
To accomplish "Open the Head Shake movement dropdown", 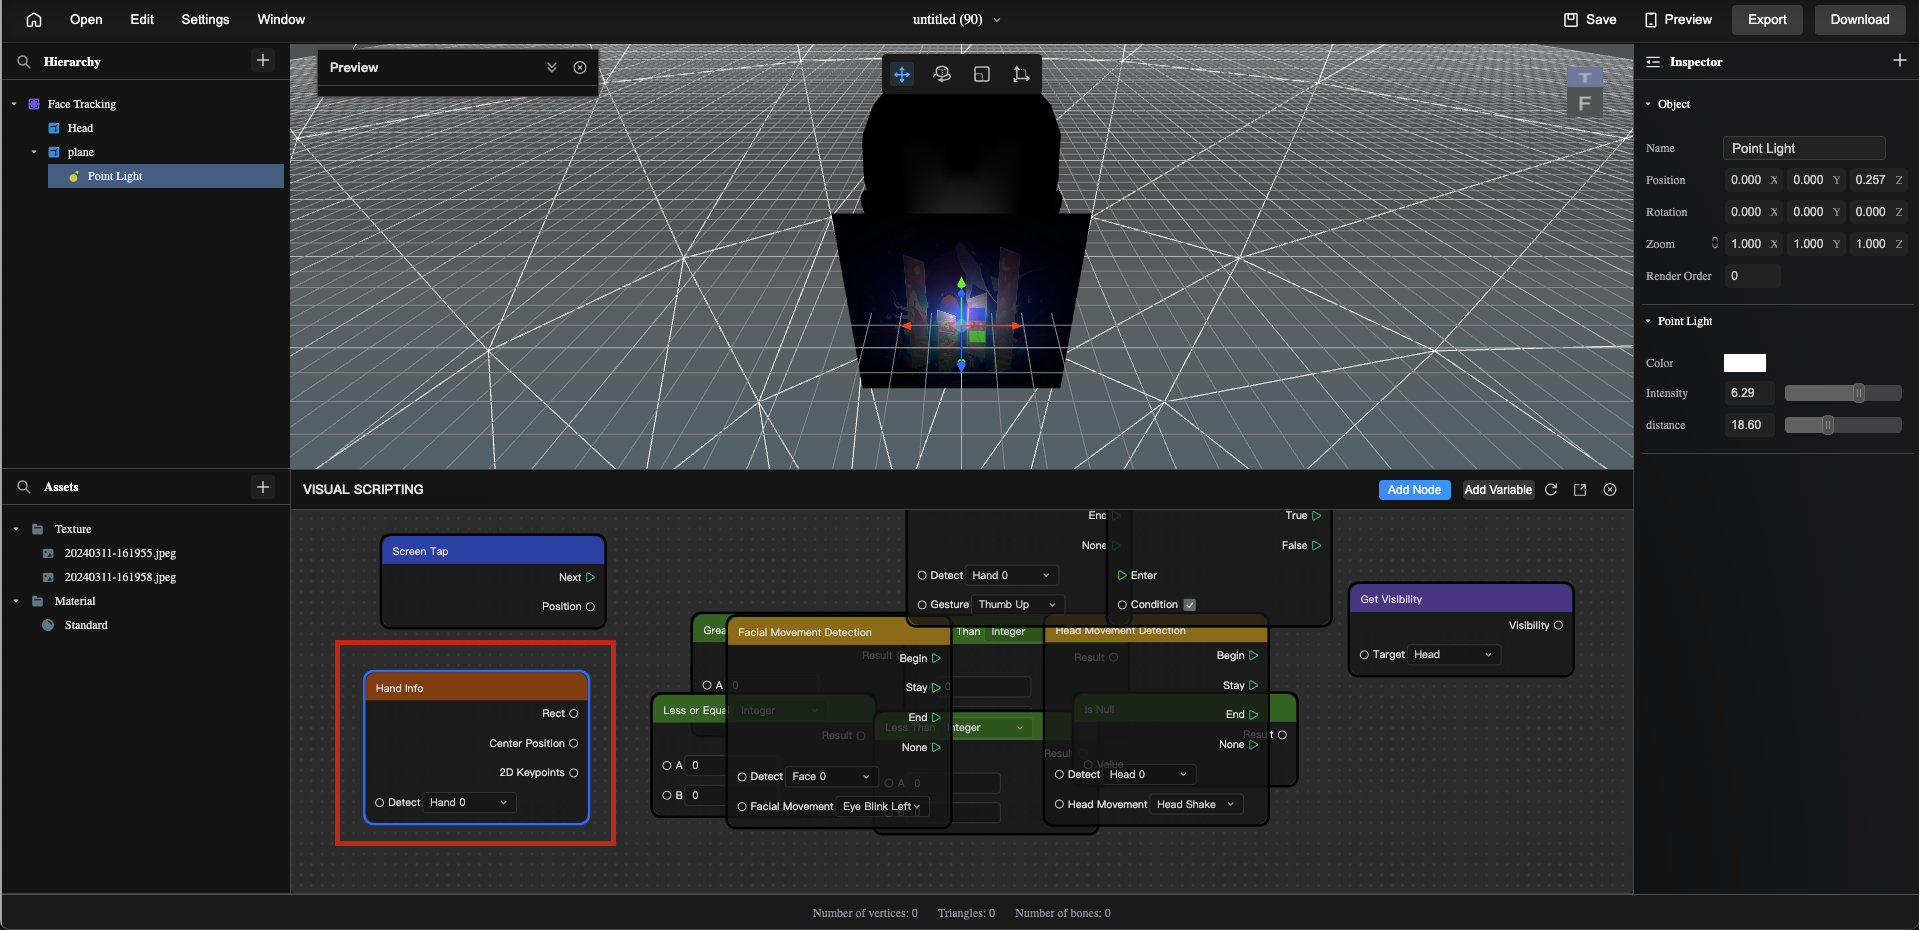I will click(1196, 804).
